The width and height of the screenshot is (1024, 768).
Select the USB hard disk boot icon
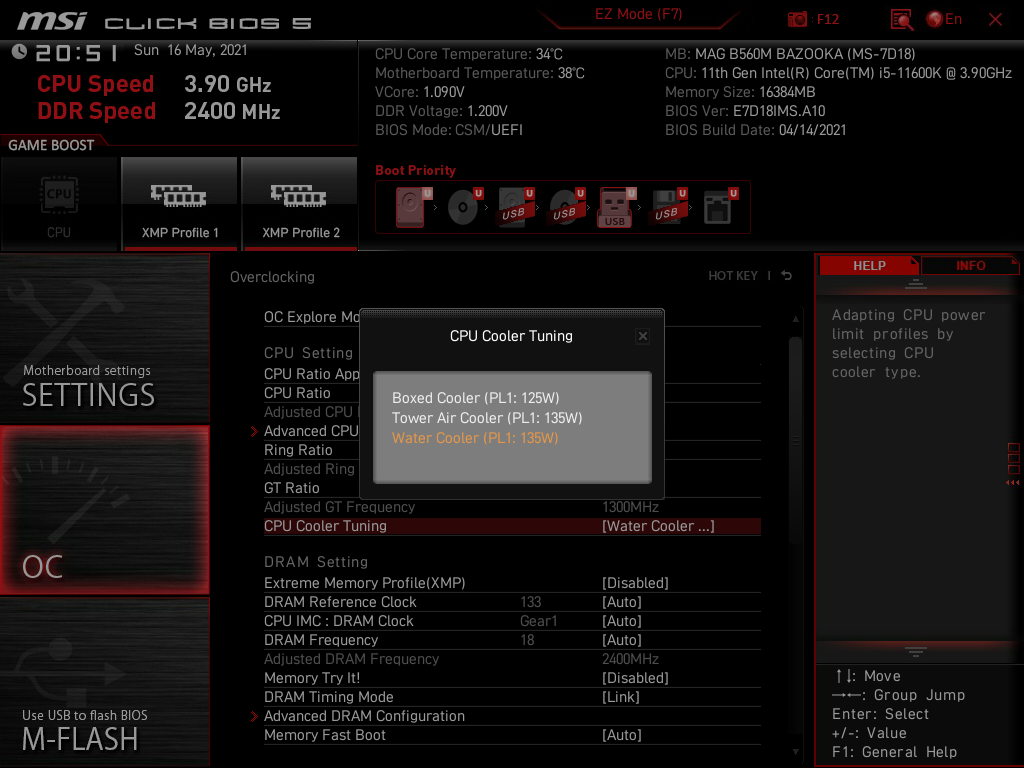[x=515, y=207]
